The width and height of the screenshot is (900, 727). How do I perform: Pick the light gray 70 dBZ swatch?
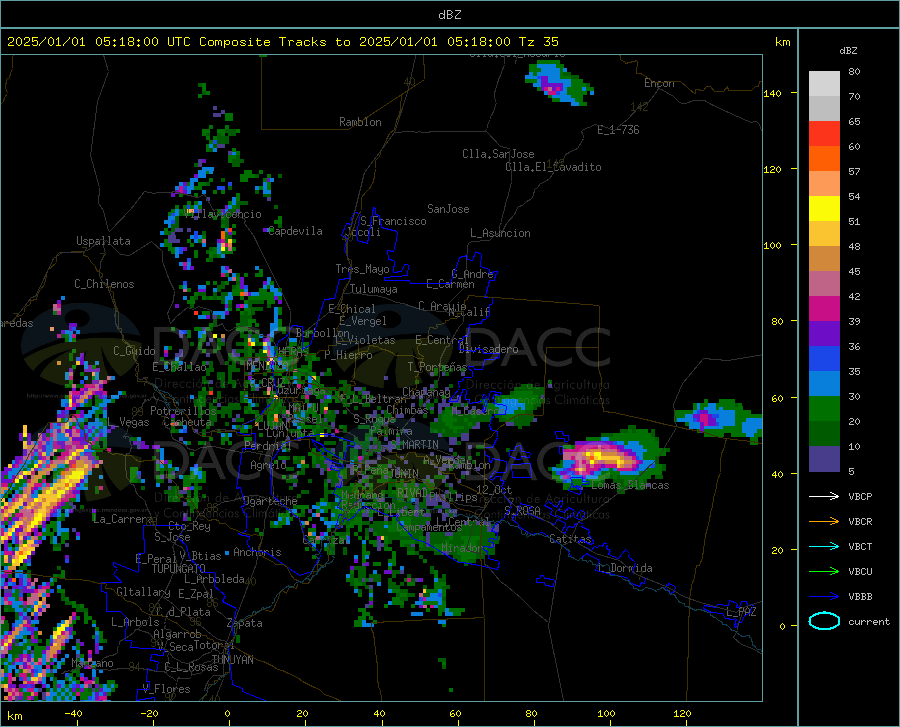click(824, 84)
